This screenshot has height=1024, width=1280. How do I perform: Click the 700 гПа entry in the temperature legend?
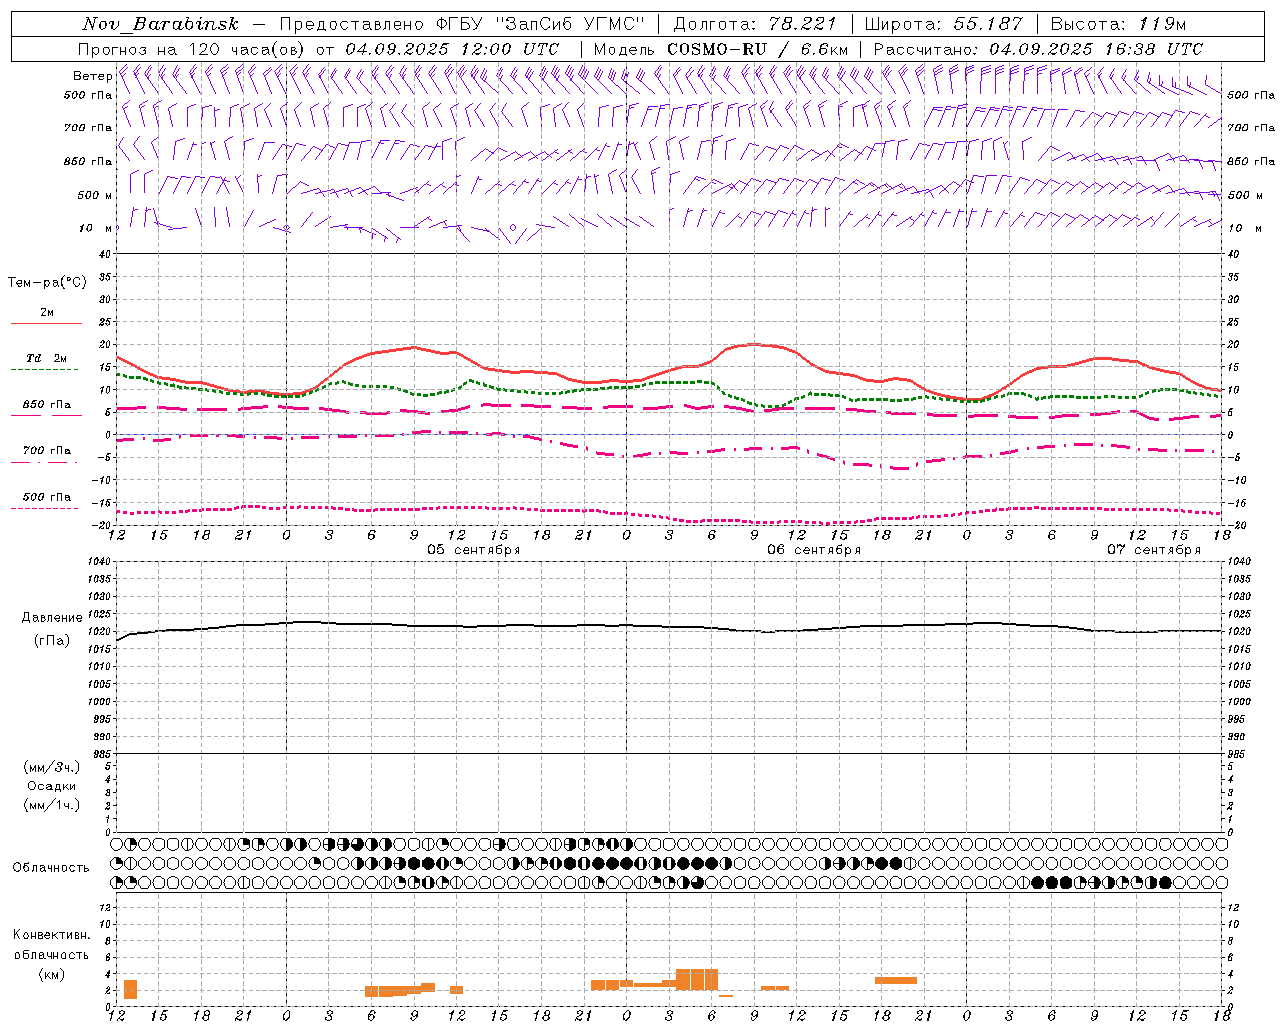(47, 451)
